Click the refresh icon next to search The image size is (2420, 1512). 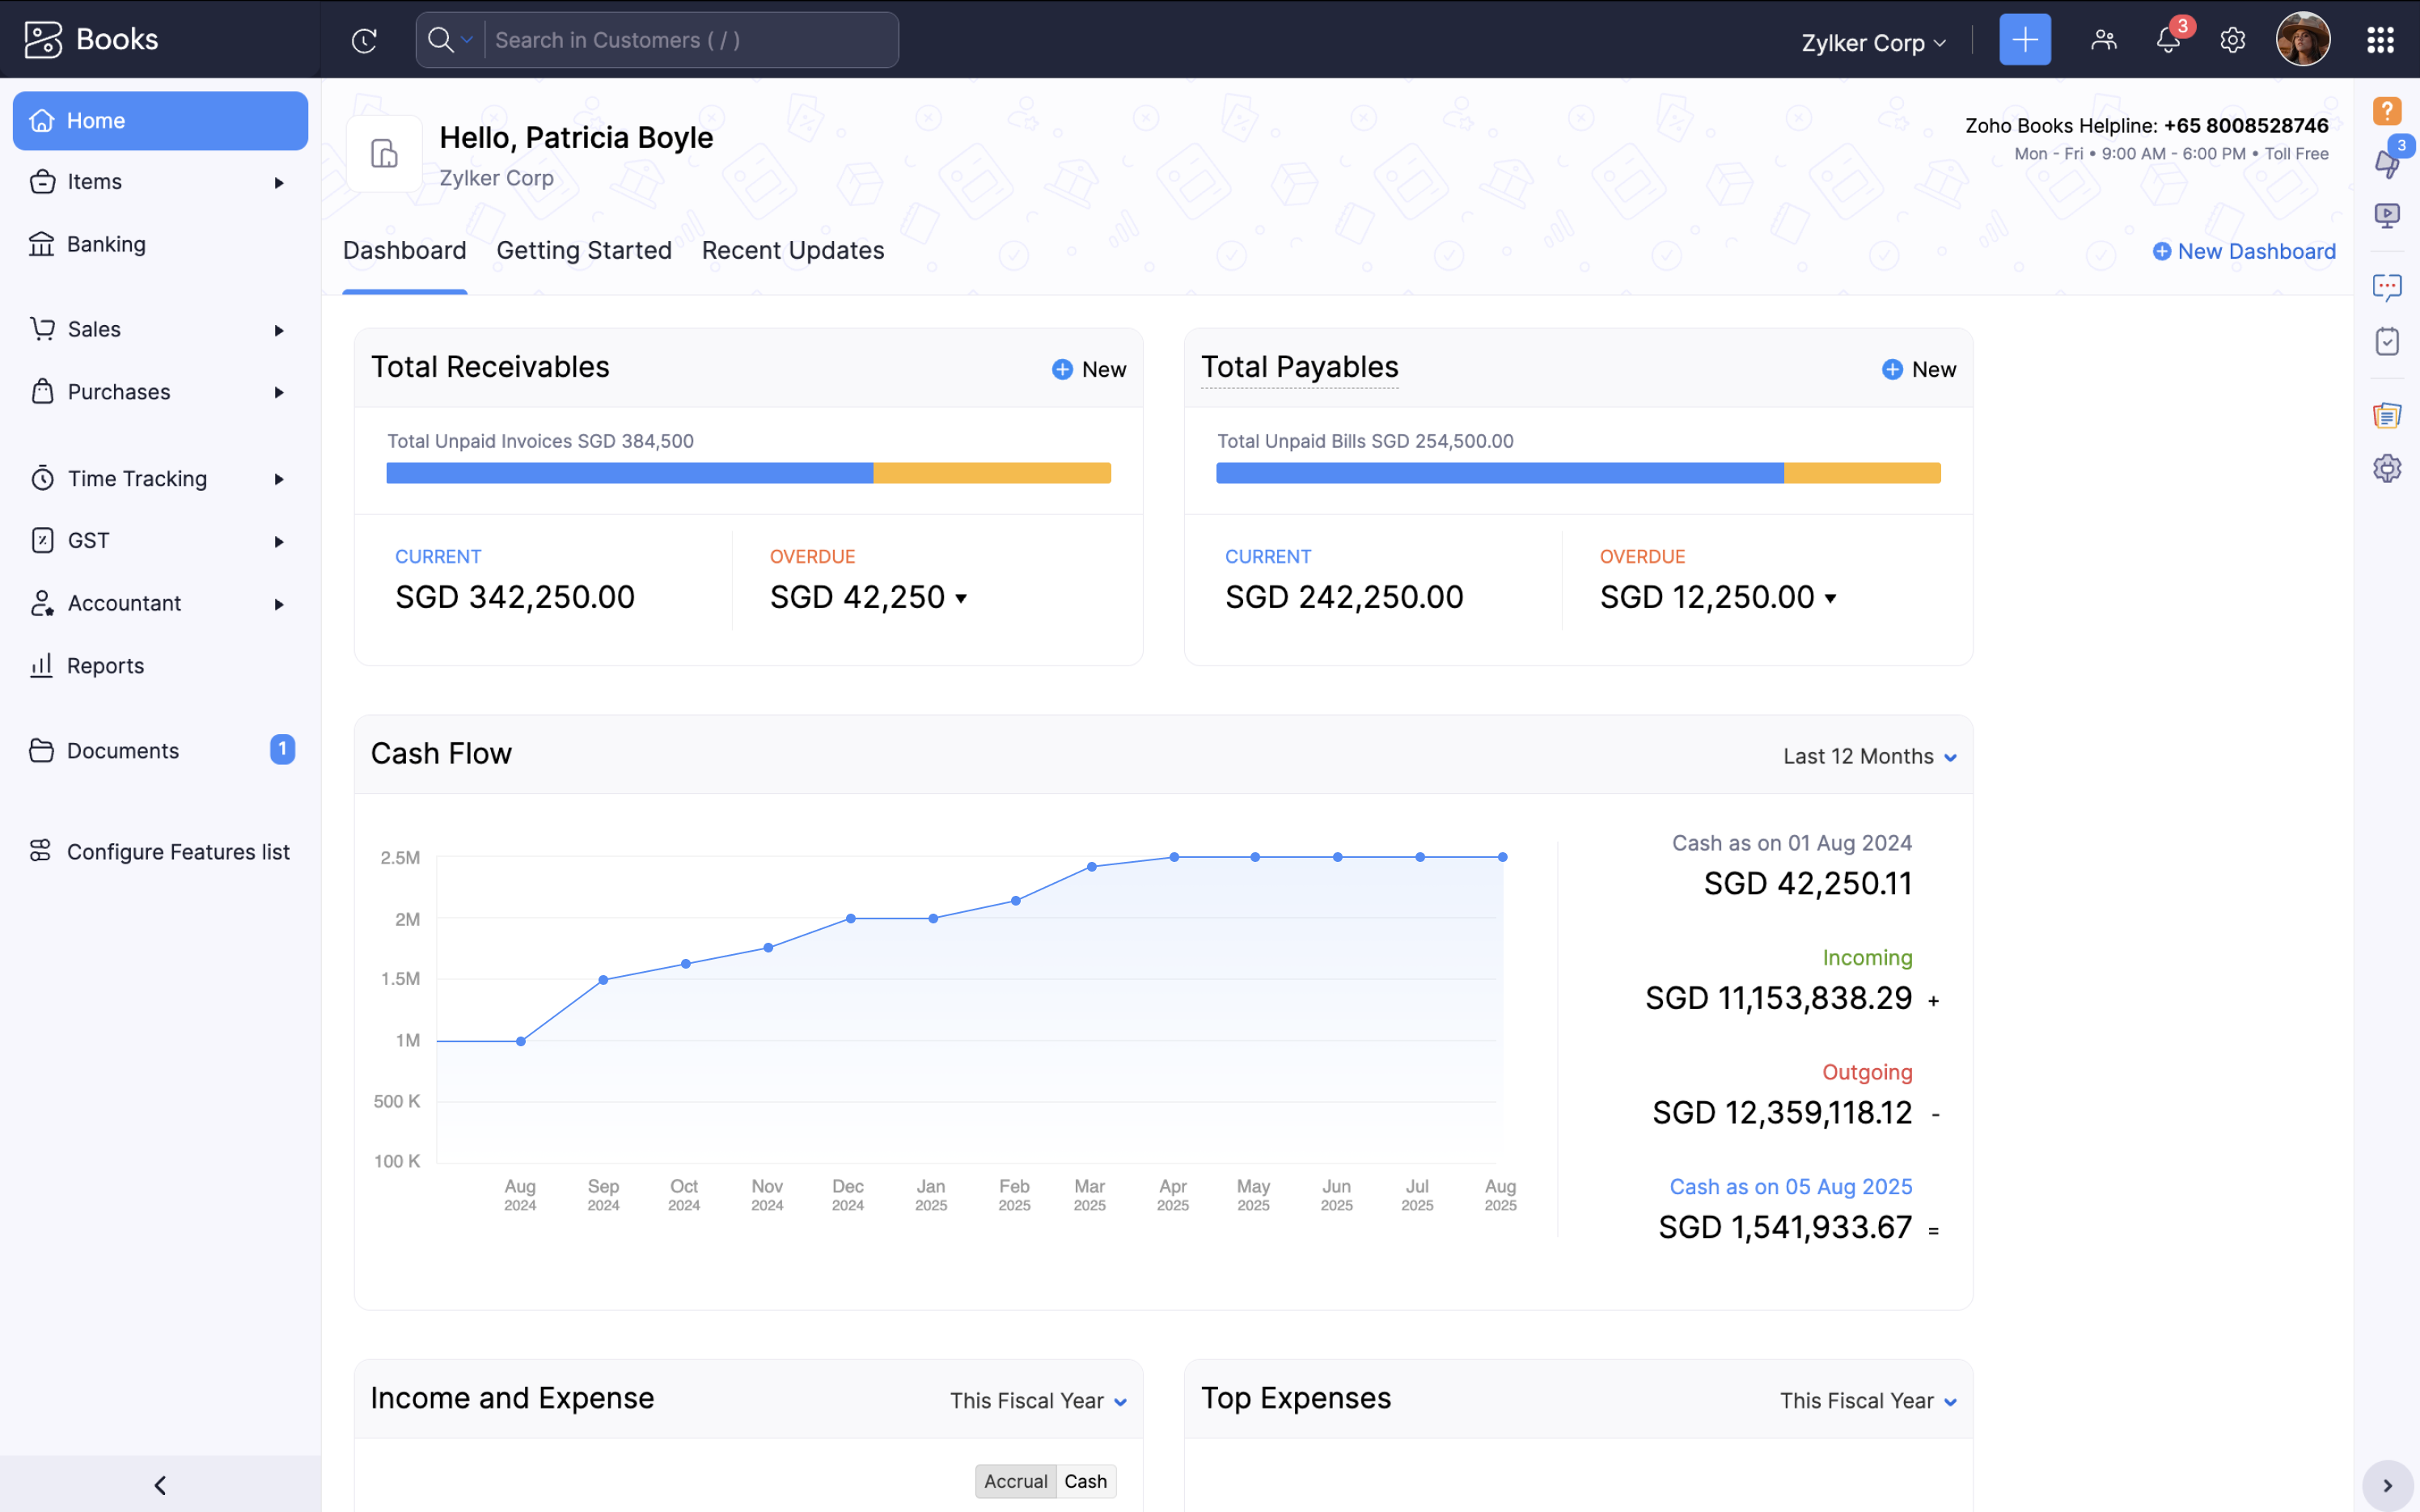364,40
